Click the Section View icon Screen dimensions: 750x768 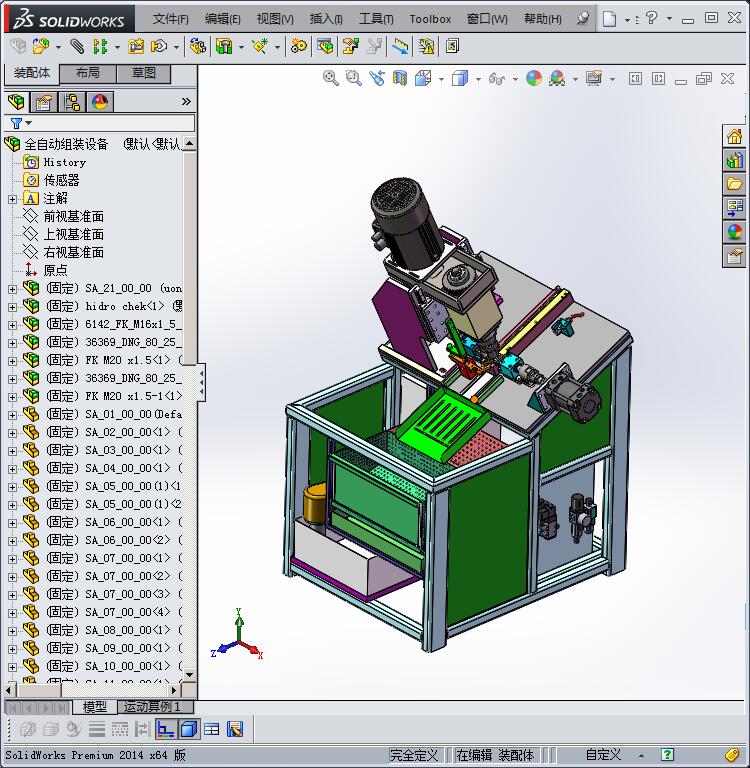pyautogui.click(x=400, y=78)
